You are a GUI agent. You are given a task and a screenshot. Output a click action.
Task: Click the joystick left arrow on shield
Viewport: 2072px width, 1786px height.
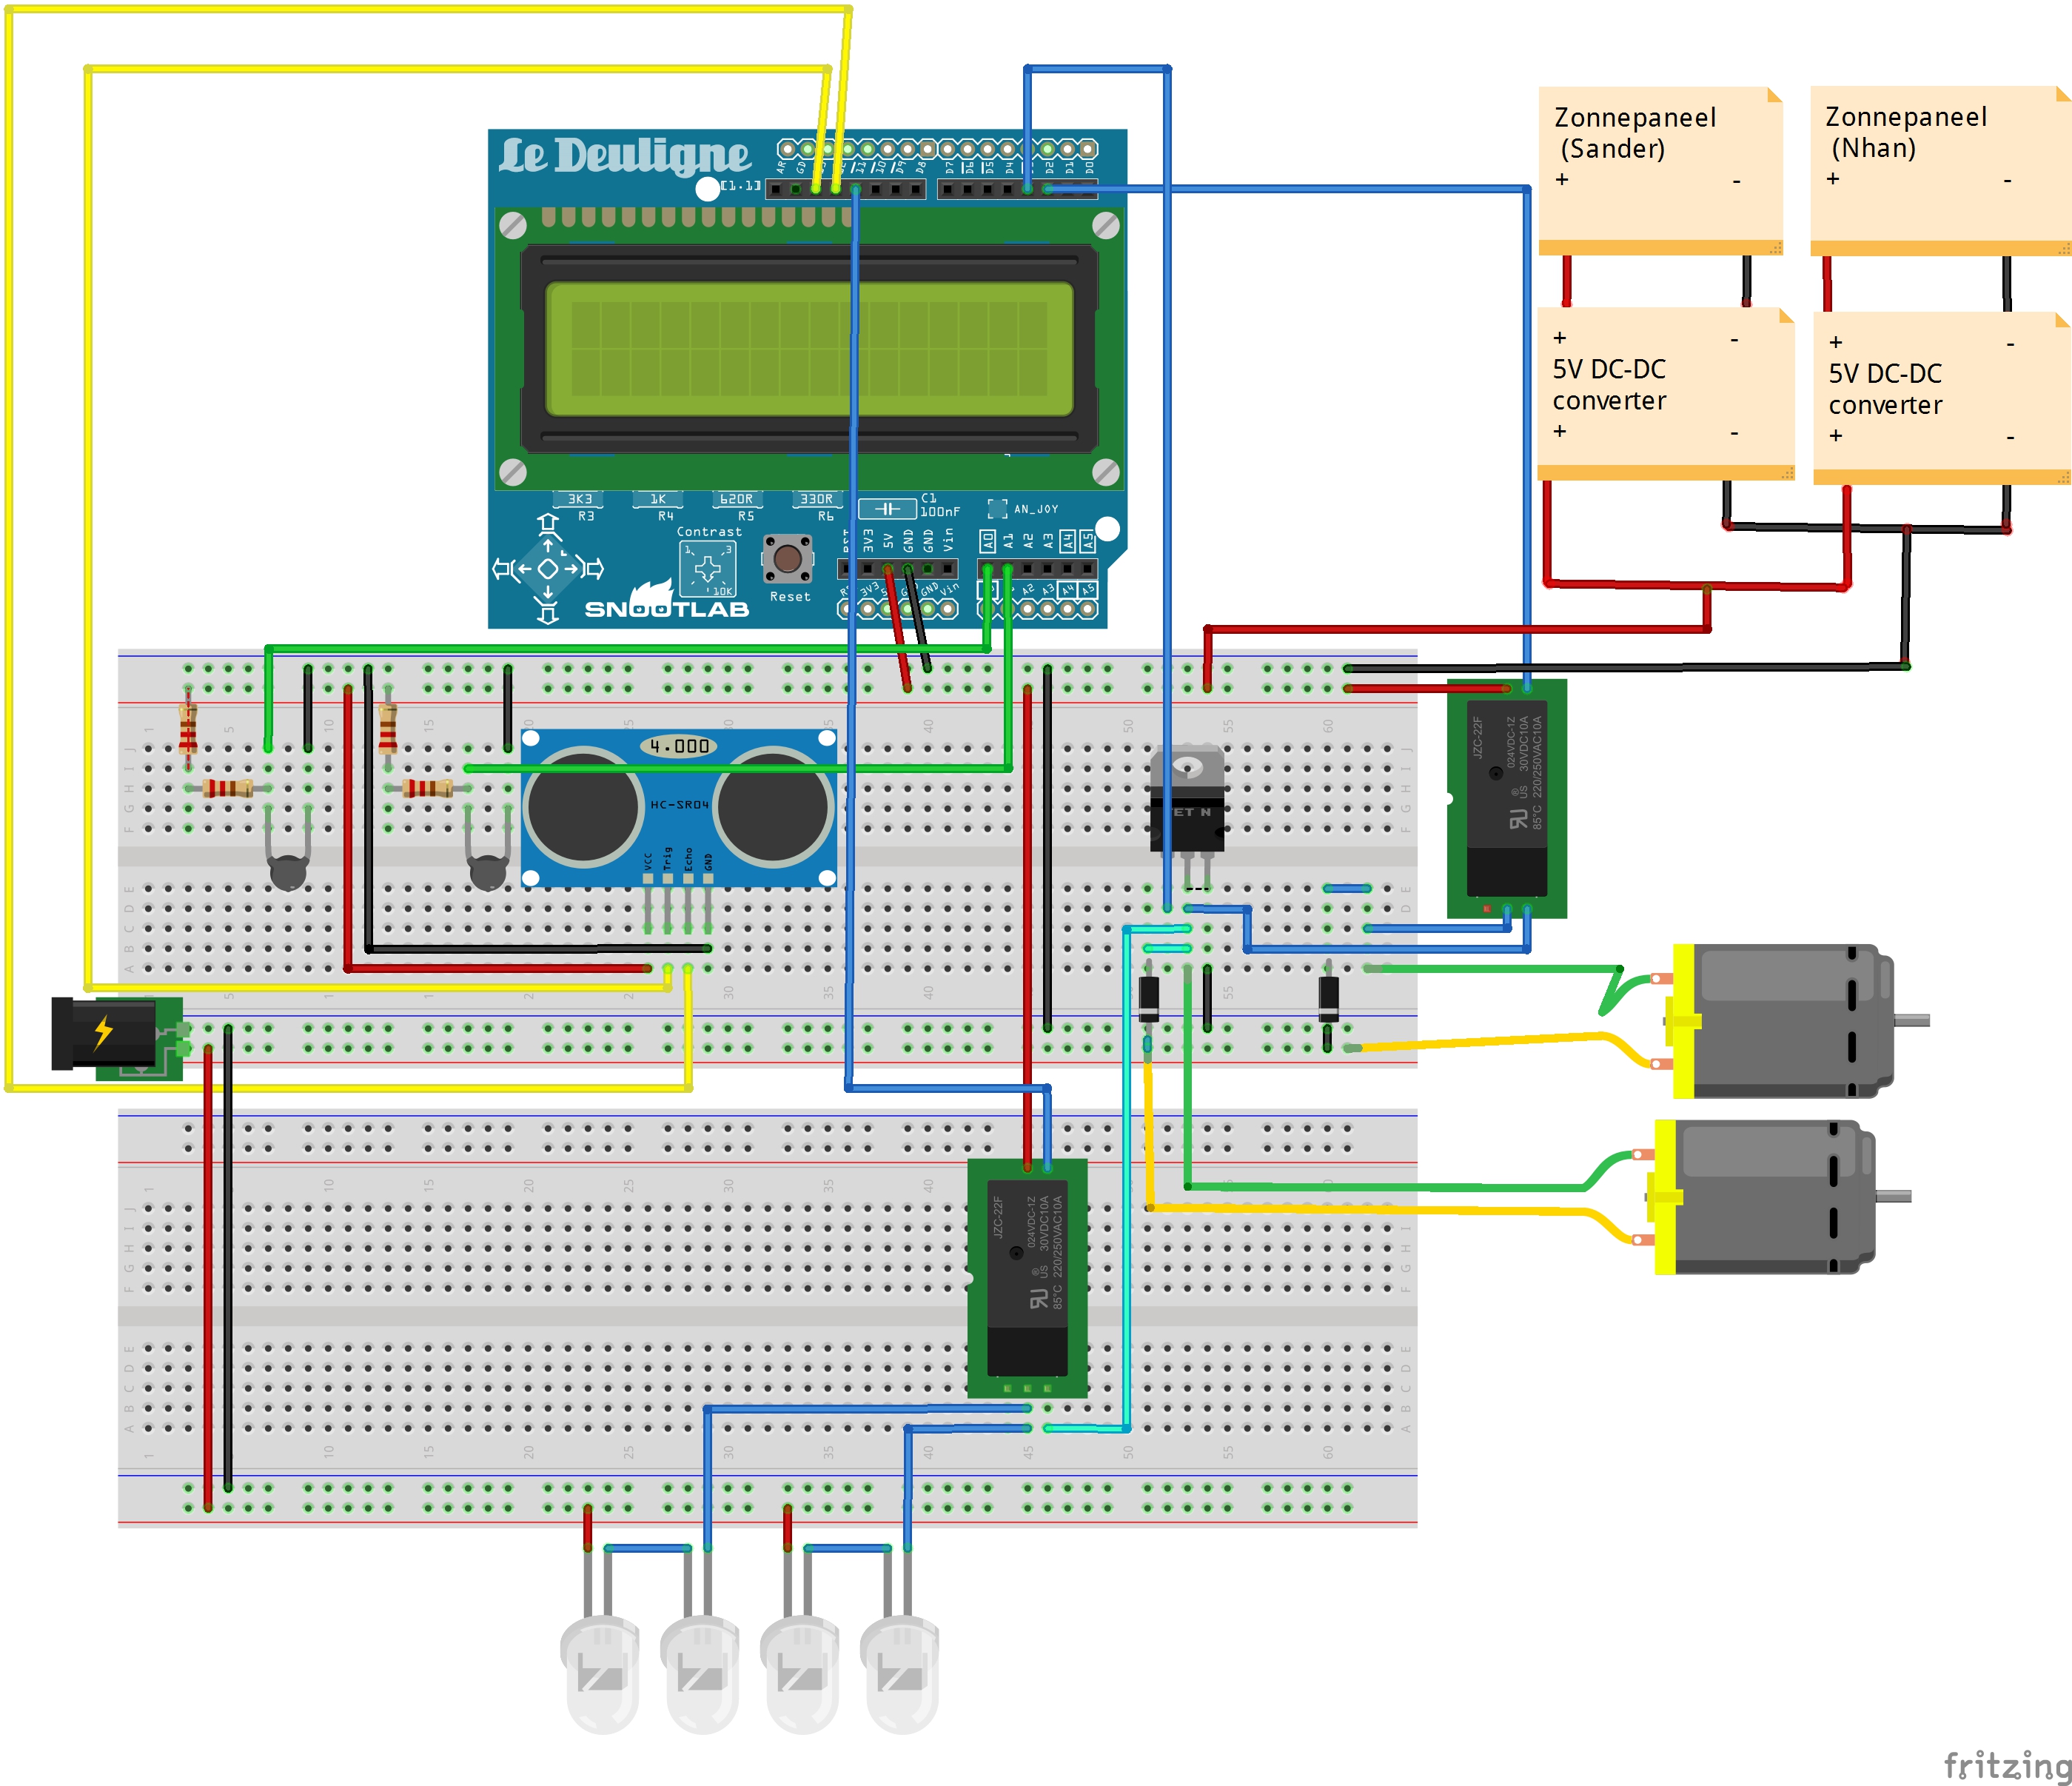coord(502,569)
